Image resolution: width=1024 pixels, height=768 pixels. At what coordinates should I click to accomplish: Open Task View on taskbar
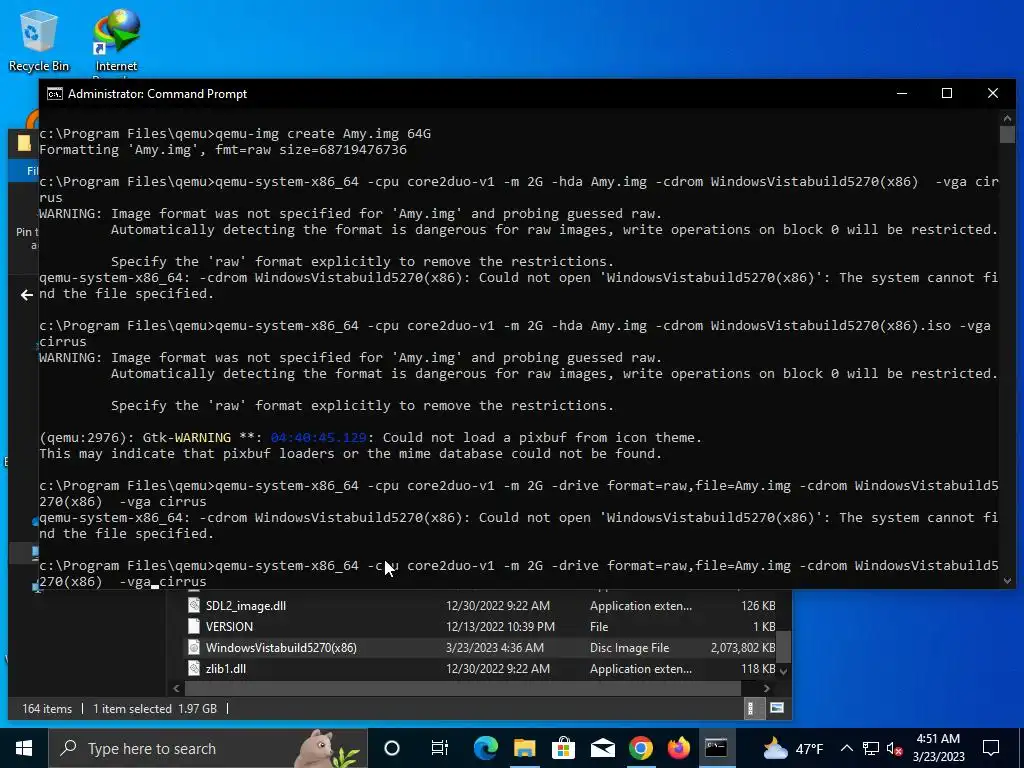440,748
